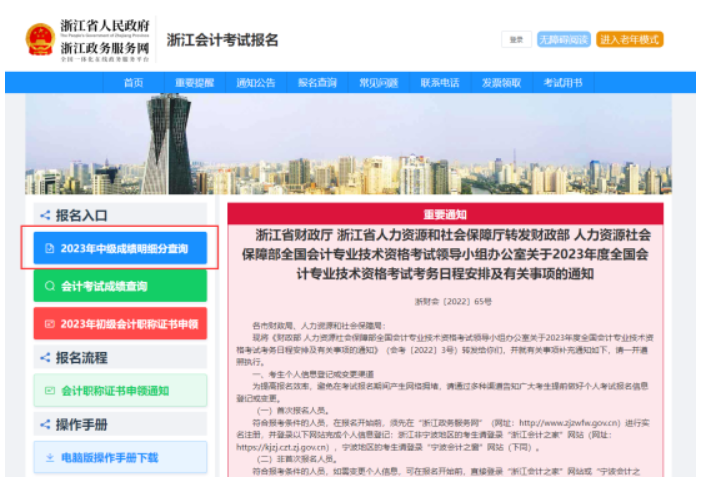Enable 无障碍阅读 accessibility reading mode

[563, 40]
